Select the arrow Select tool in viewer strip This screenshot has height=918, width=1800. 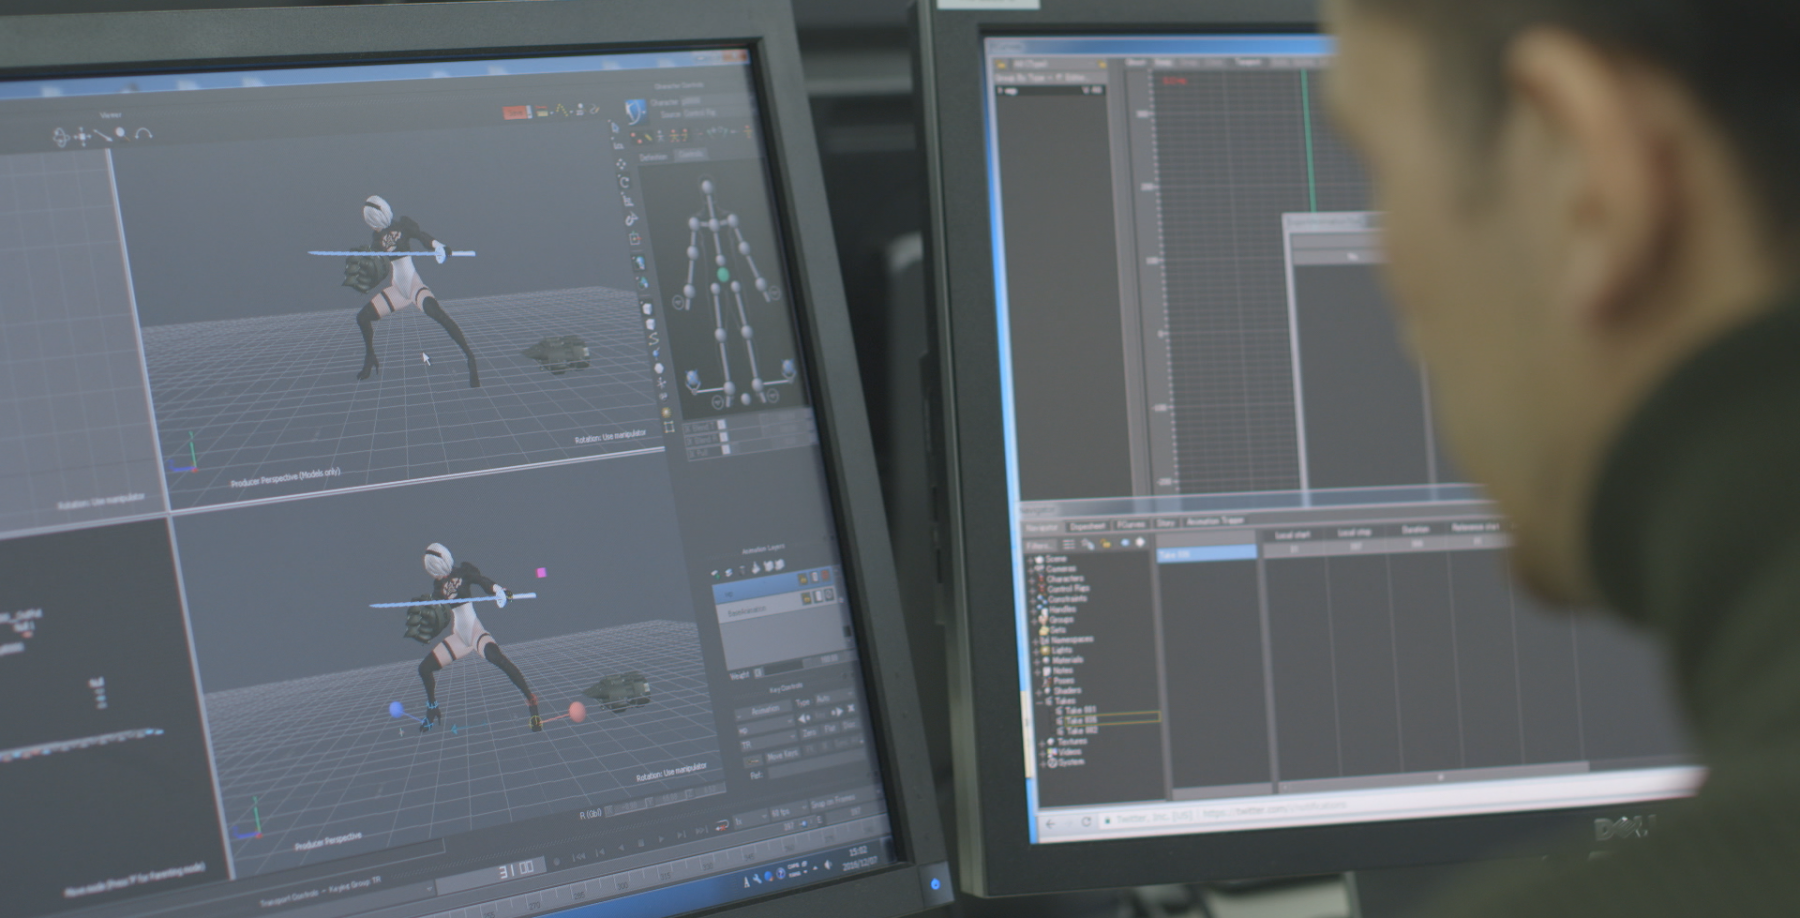pyautogui.click(x=615, y=127)
